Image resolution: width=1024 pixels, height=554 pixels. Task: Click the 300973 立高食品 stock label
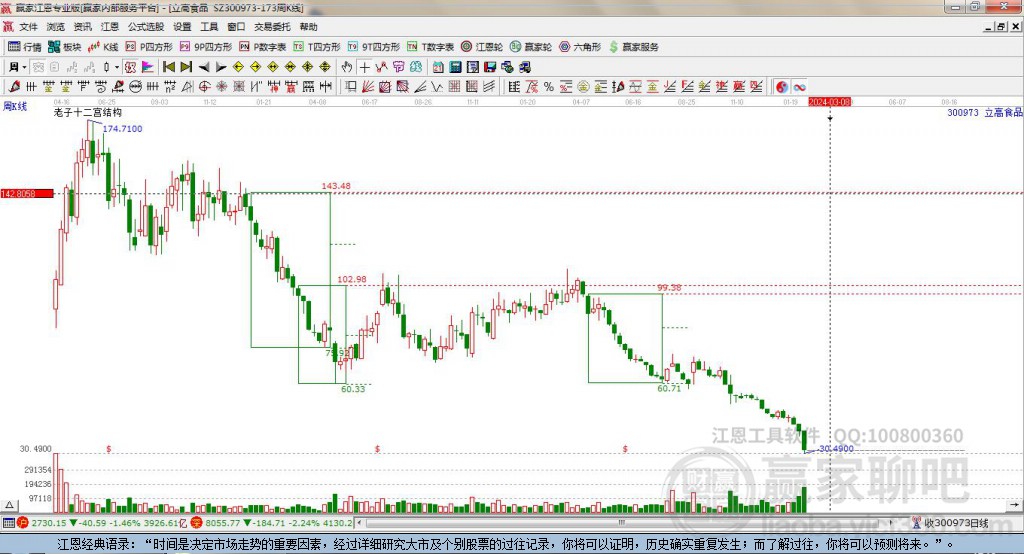(984, 112)
